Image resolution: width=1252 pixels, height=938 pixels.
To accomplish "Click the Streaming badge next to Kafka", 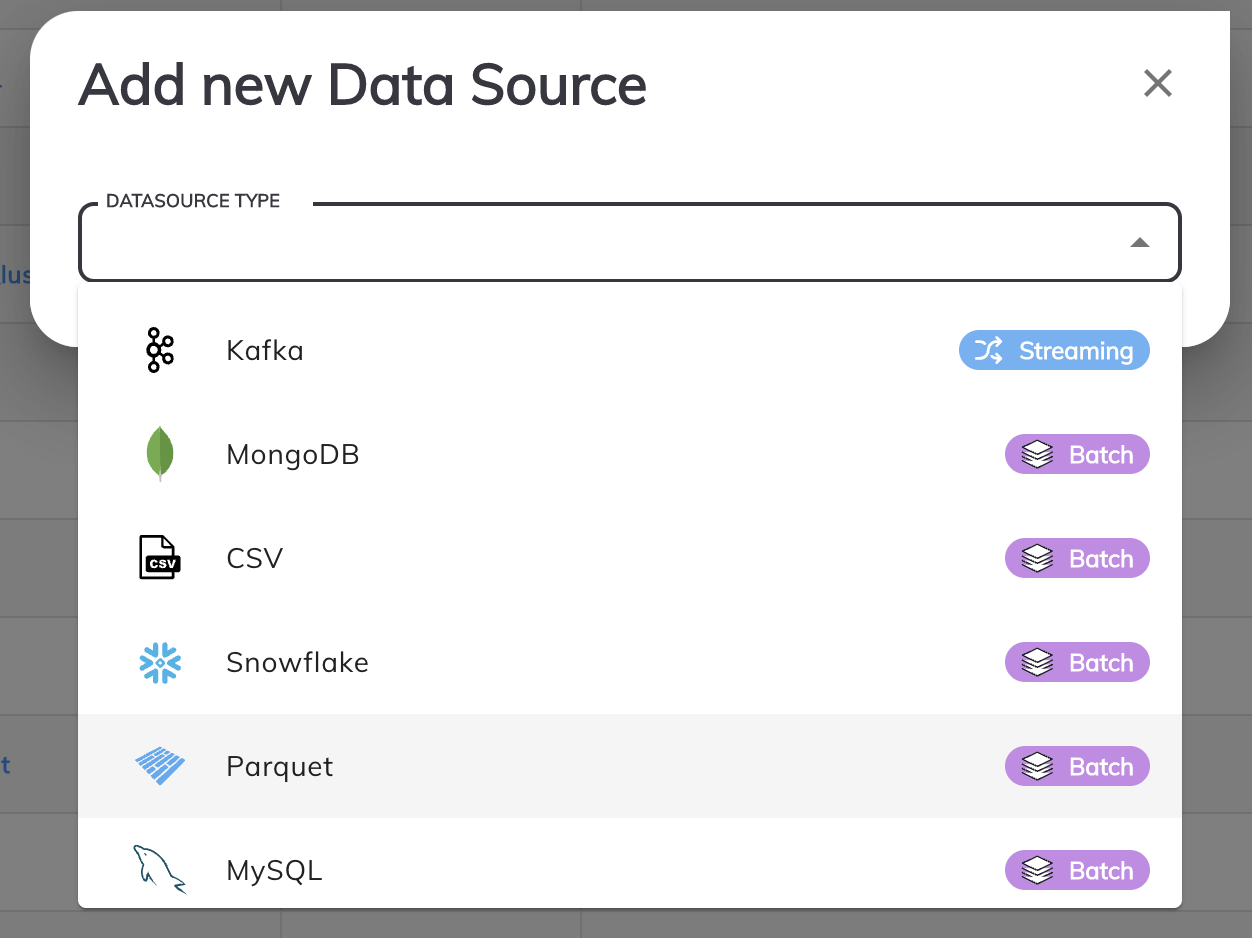I will click(x=1054, y=351).
